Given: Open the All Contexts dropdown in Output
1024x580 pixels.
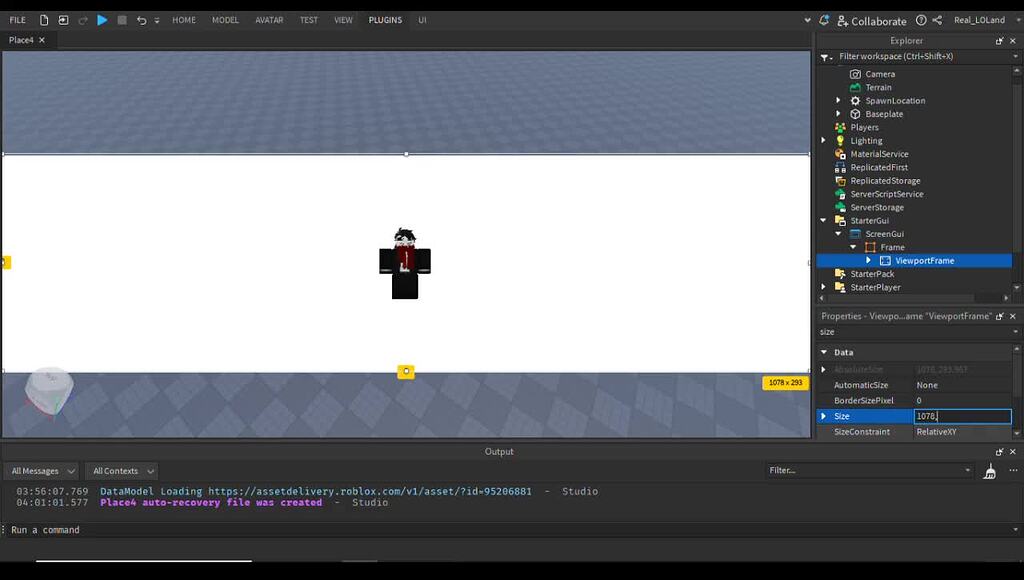Looking at the screenshot, I should (x=121, y=470).
